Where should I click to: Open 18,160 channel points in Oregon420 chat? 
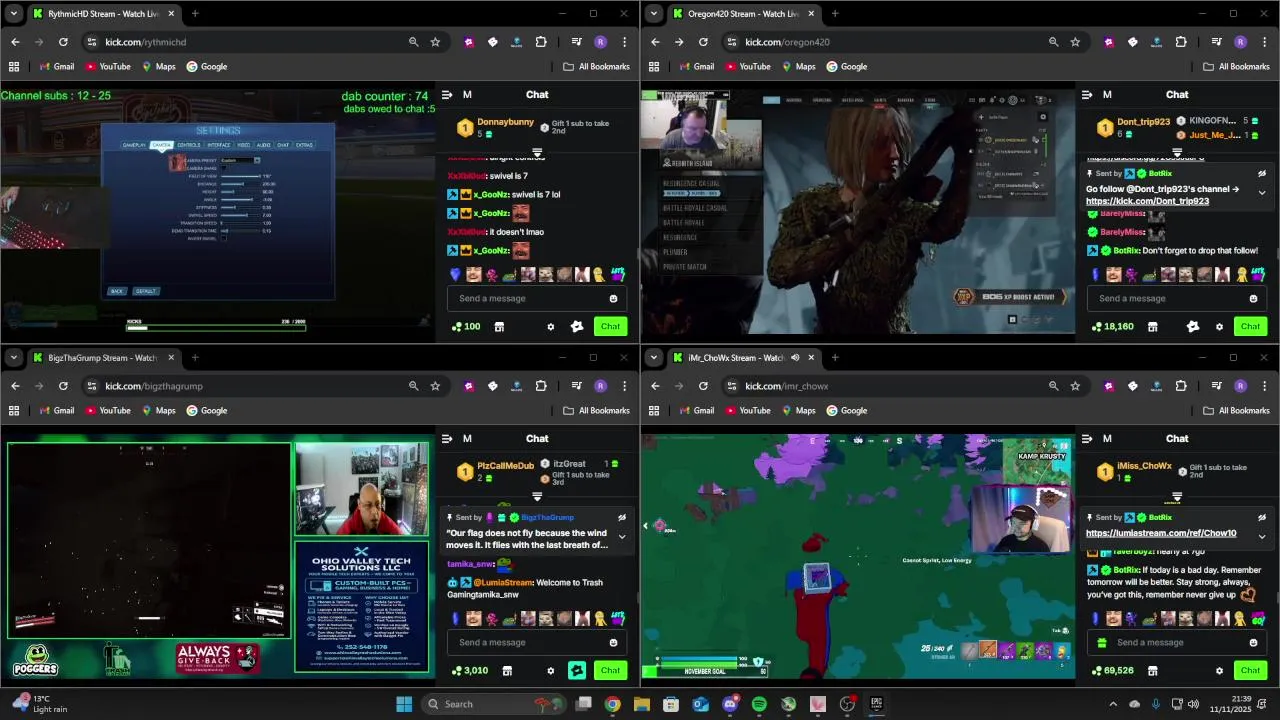pyautogui.click(x=1112, y=327)
